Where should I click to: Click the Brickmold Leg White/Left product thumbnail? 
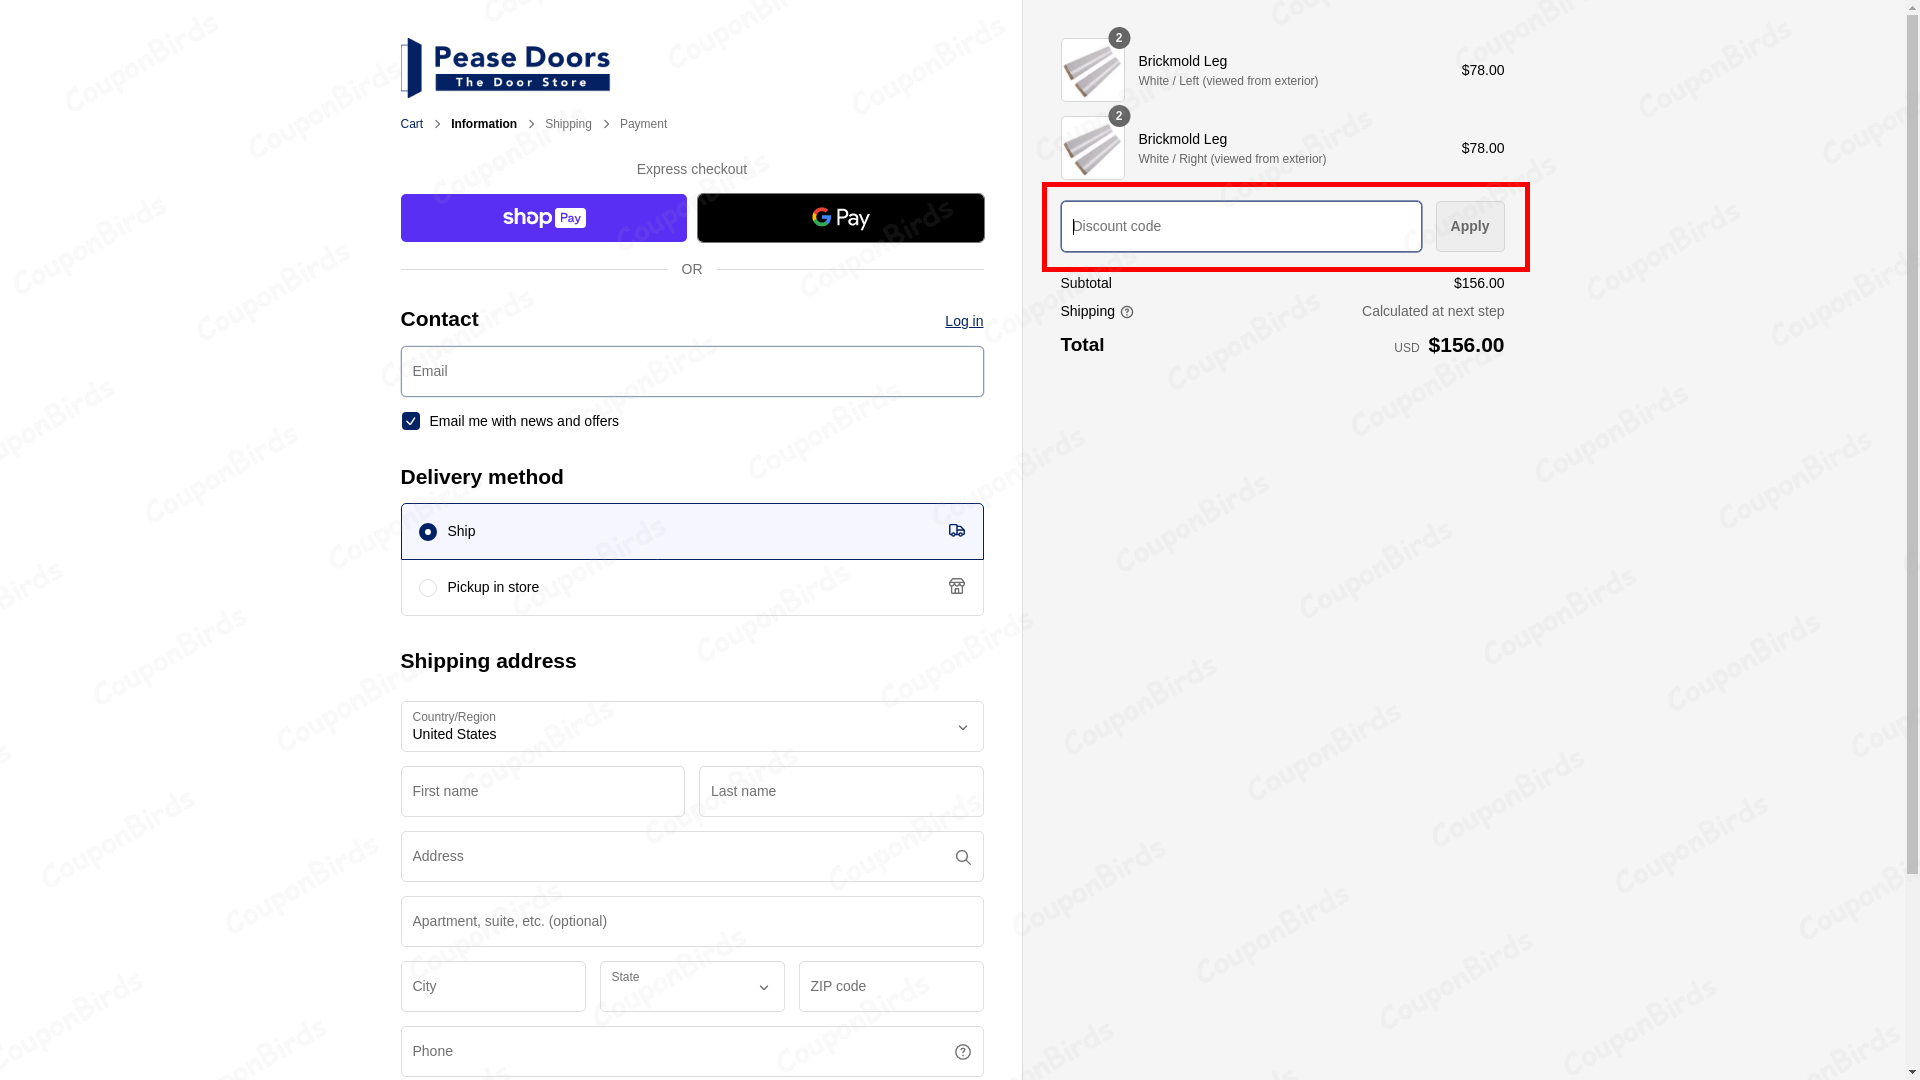1092,70
